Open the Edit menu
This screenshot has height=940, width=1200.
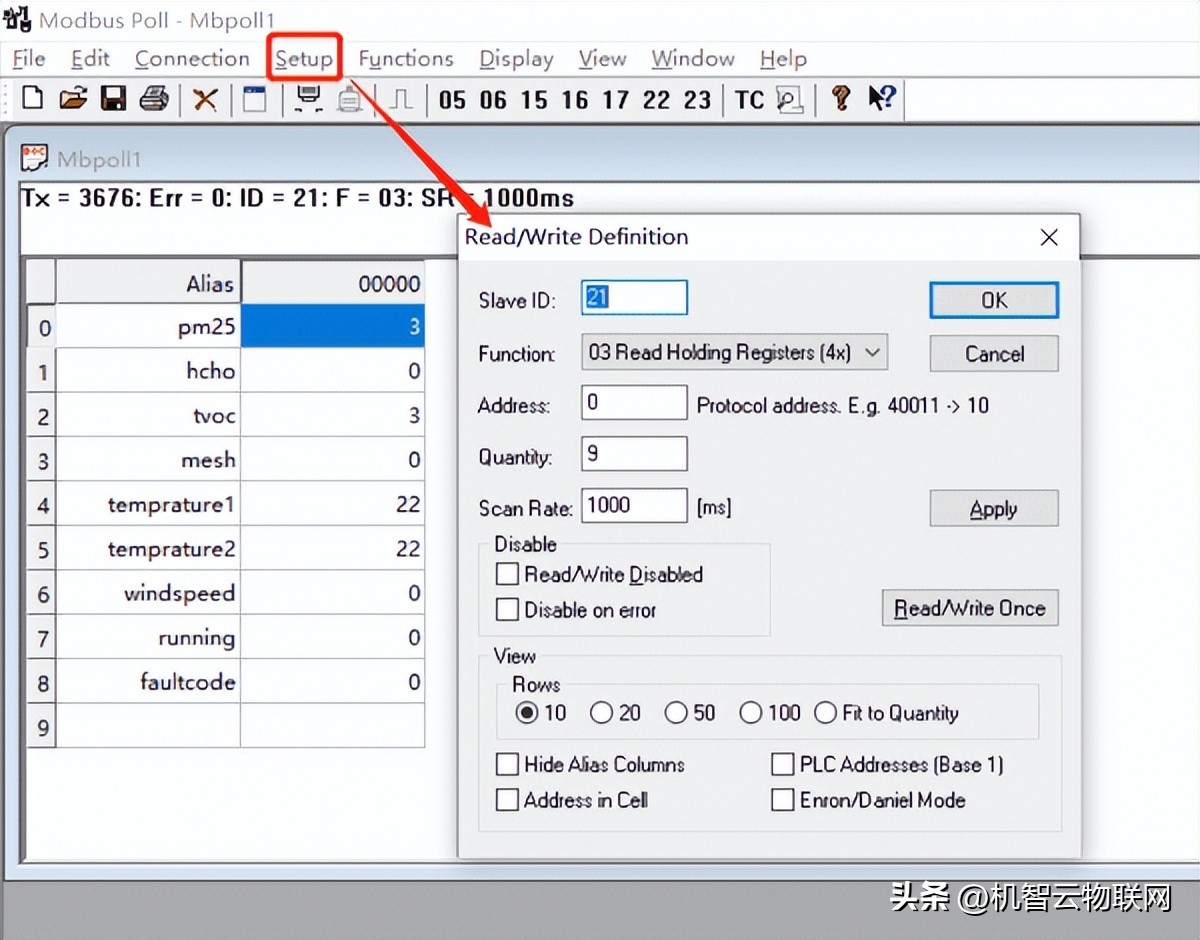[90, 59]
